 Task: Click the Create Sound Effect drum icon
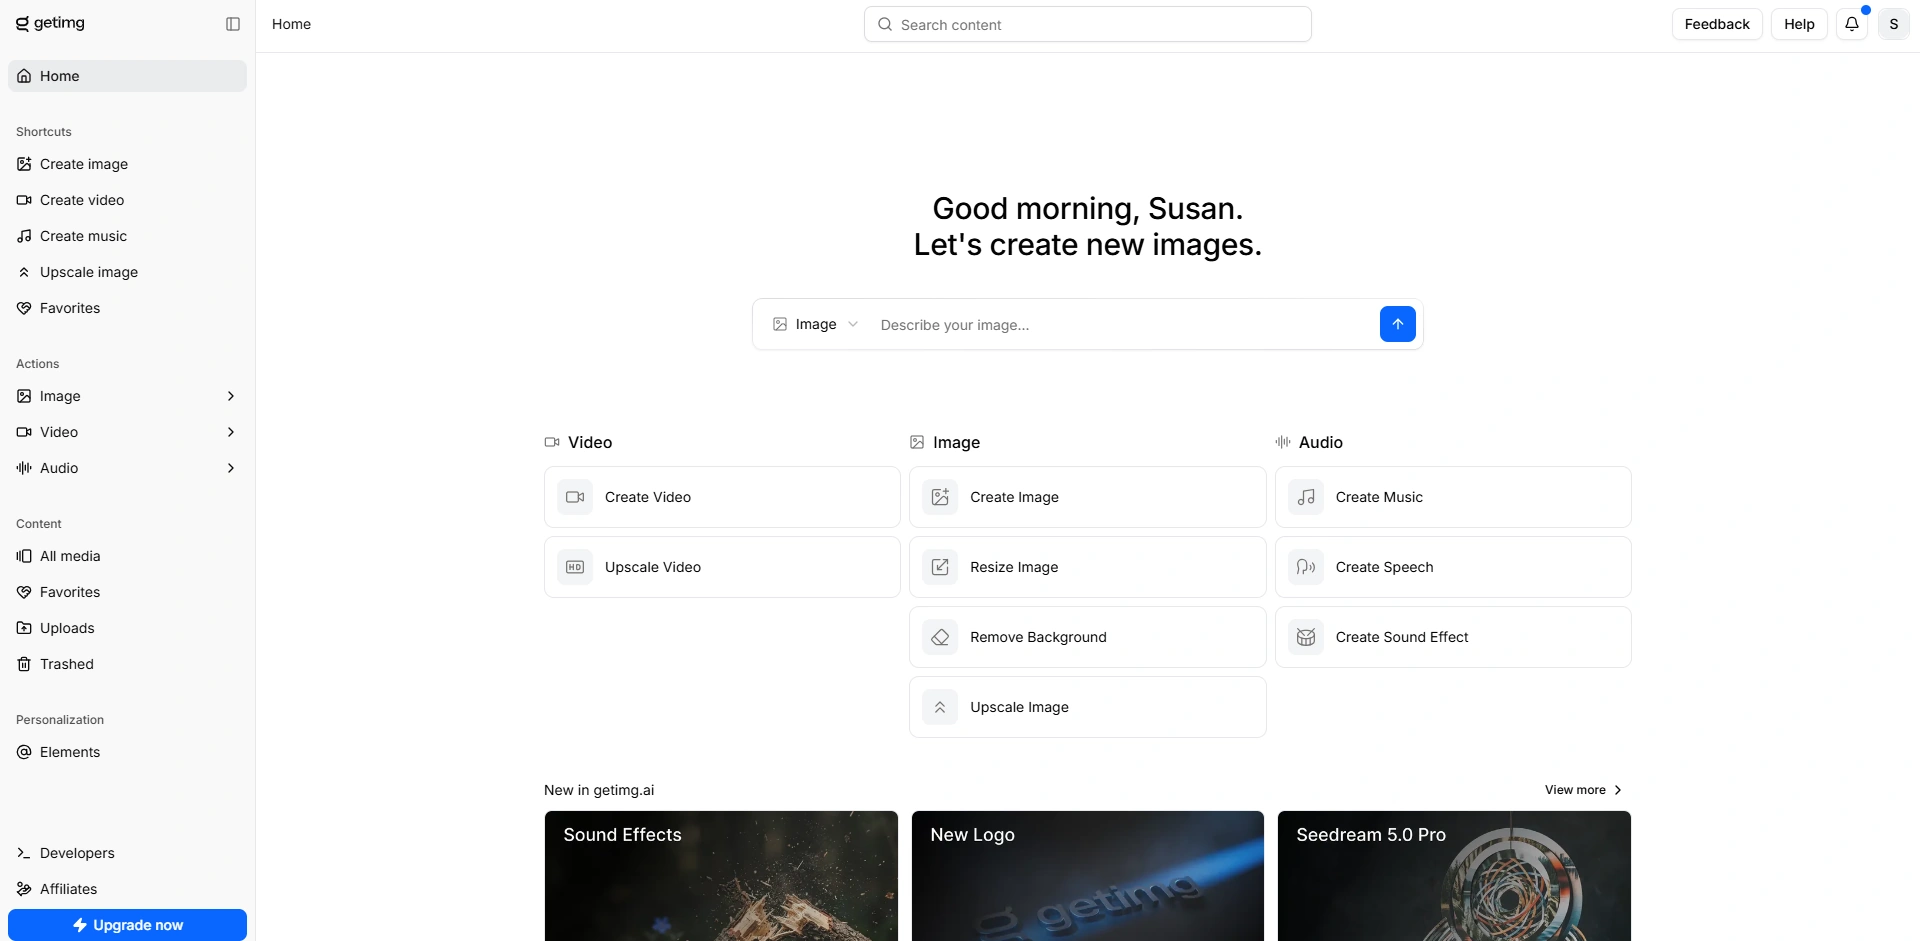coord(1306,637)
